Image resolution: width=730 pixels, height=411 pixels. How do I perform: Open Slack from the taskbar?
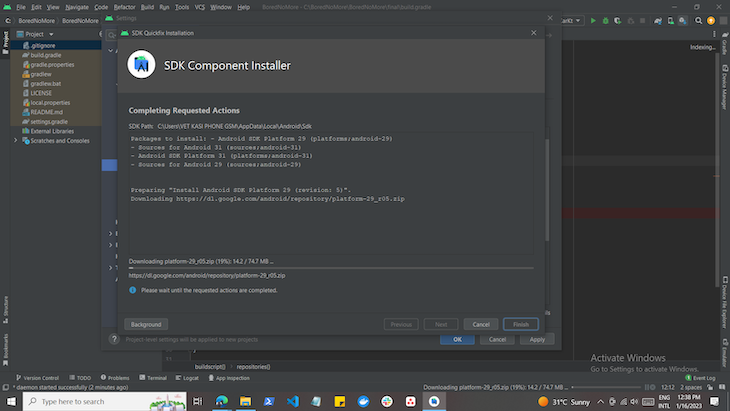386,401
